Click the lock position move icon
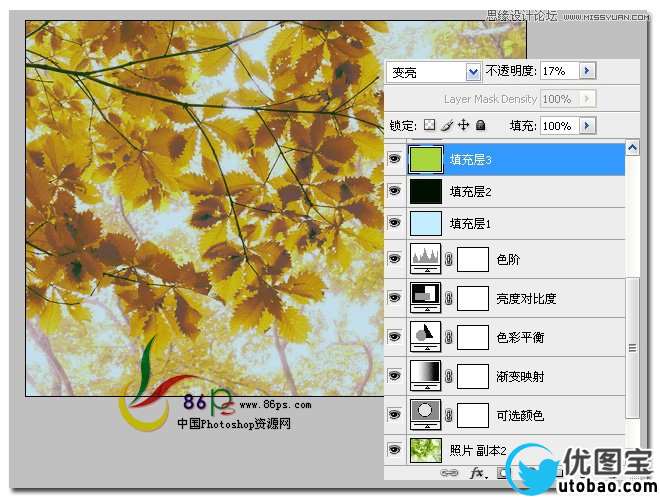This screenshot has width=660, height=500. (463, 125)
